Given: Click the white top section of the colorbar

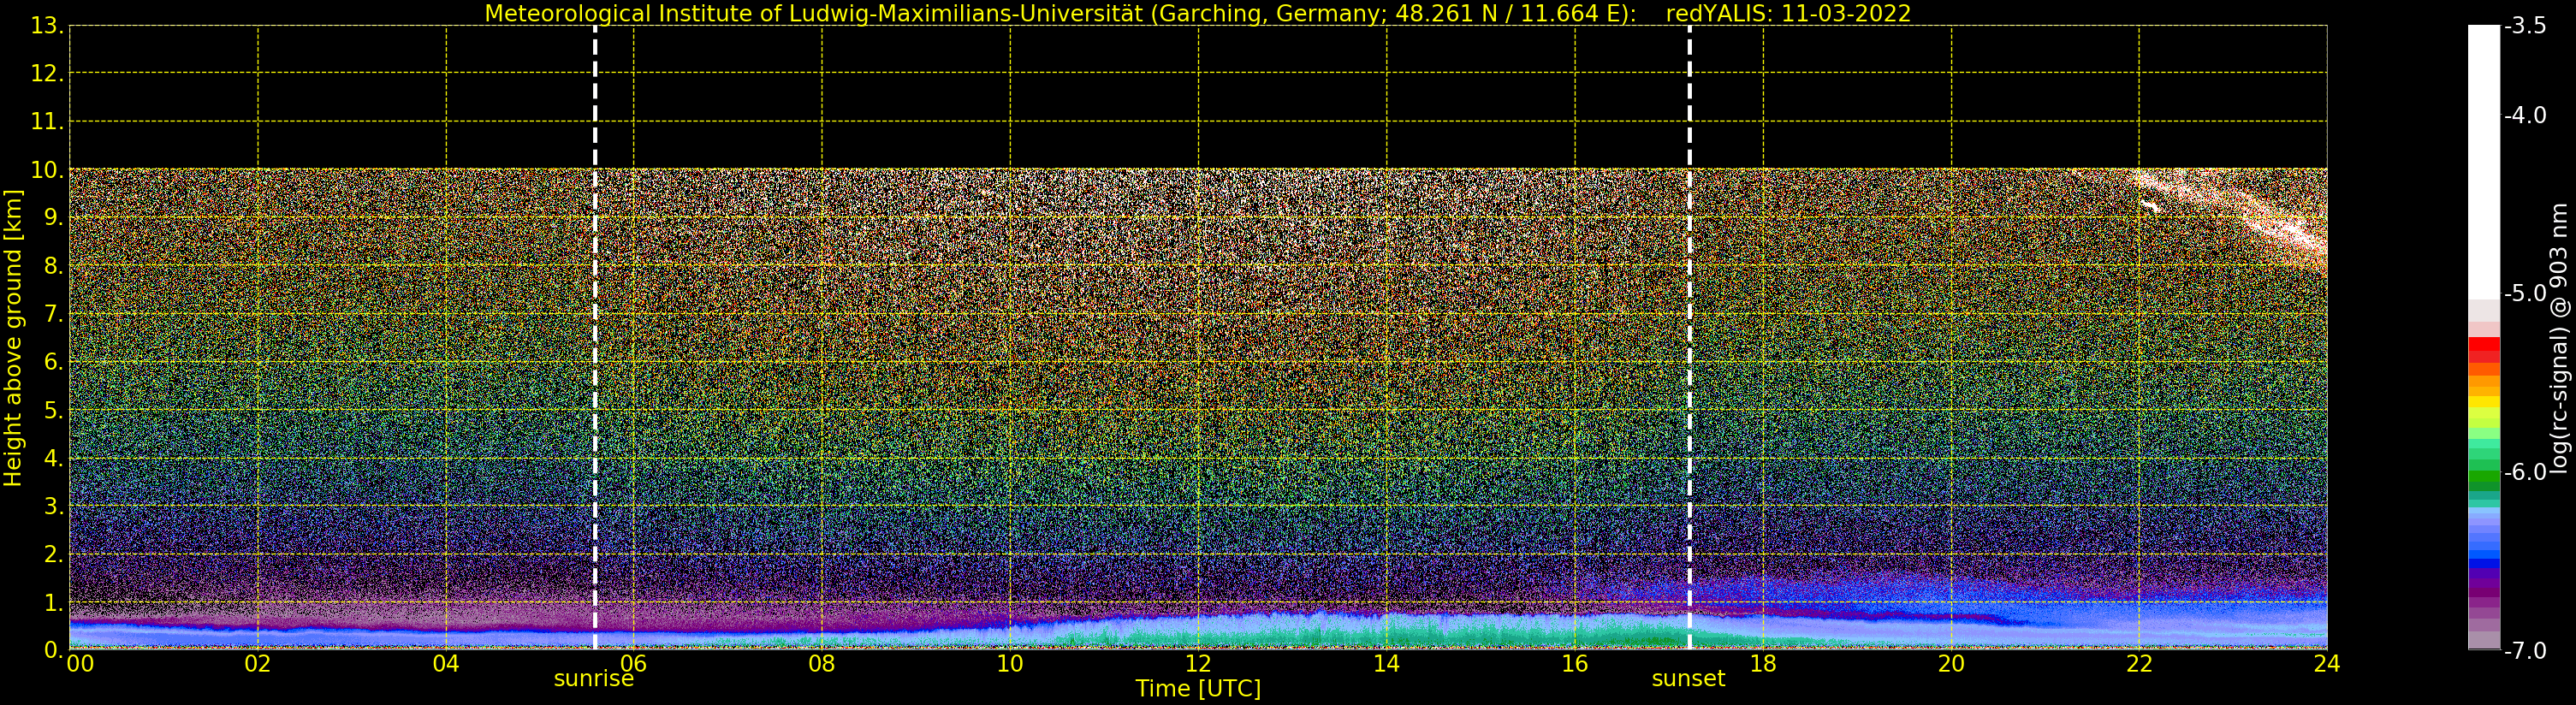Looking at the screenshot, I should (2484, 162).
